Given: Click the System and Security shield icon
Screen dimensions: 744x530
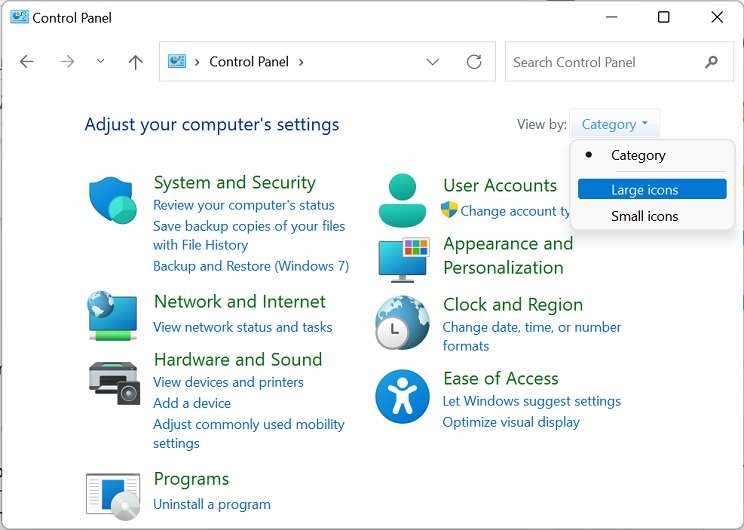Looking at the screenshot, I should (113, 199).
